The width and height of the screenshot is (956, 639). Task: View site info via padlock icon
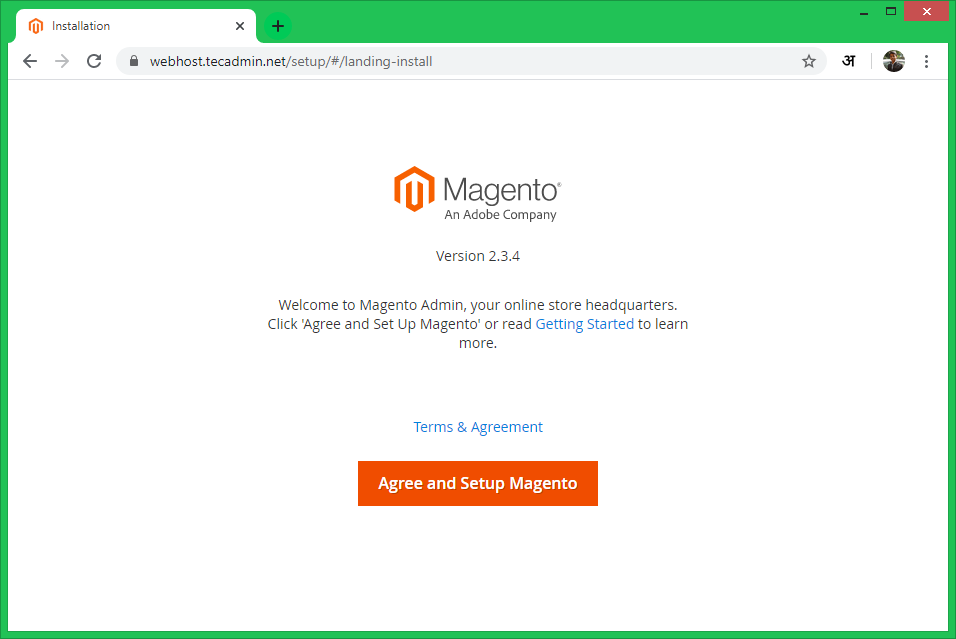(x=133, y=61)
